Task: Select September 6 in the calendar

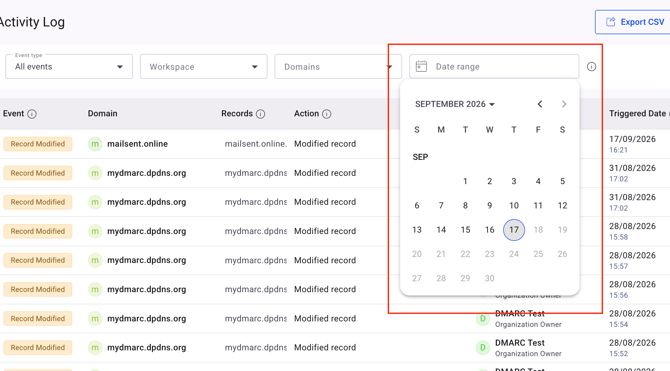Action: coord(417,206)
